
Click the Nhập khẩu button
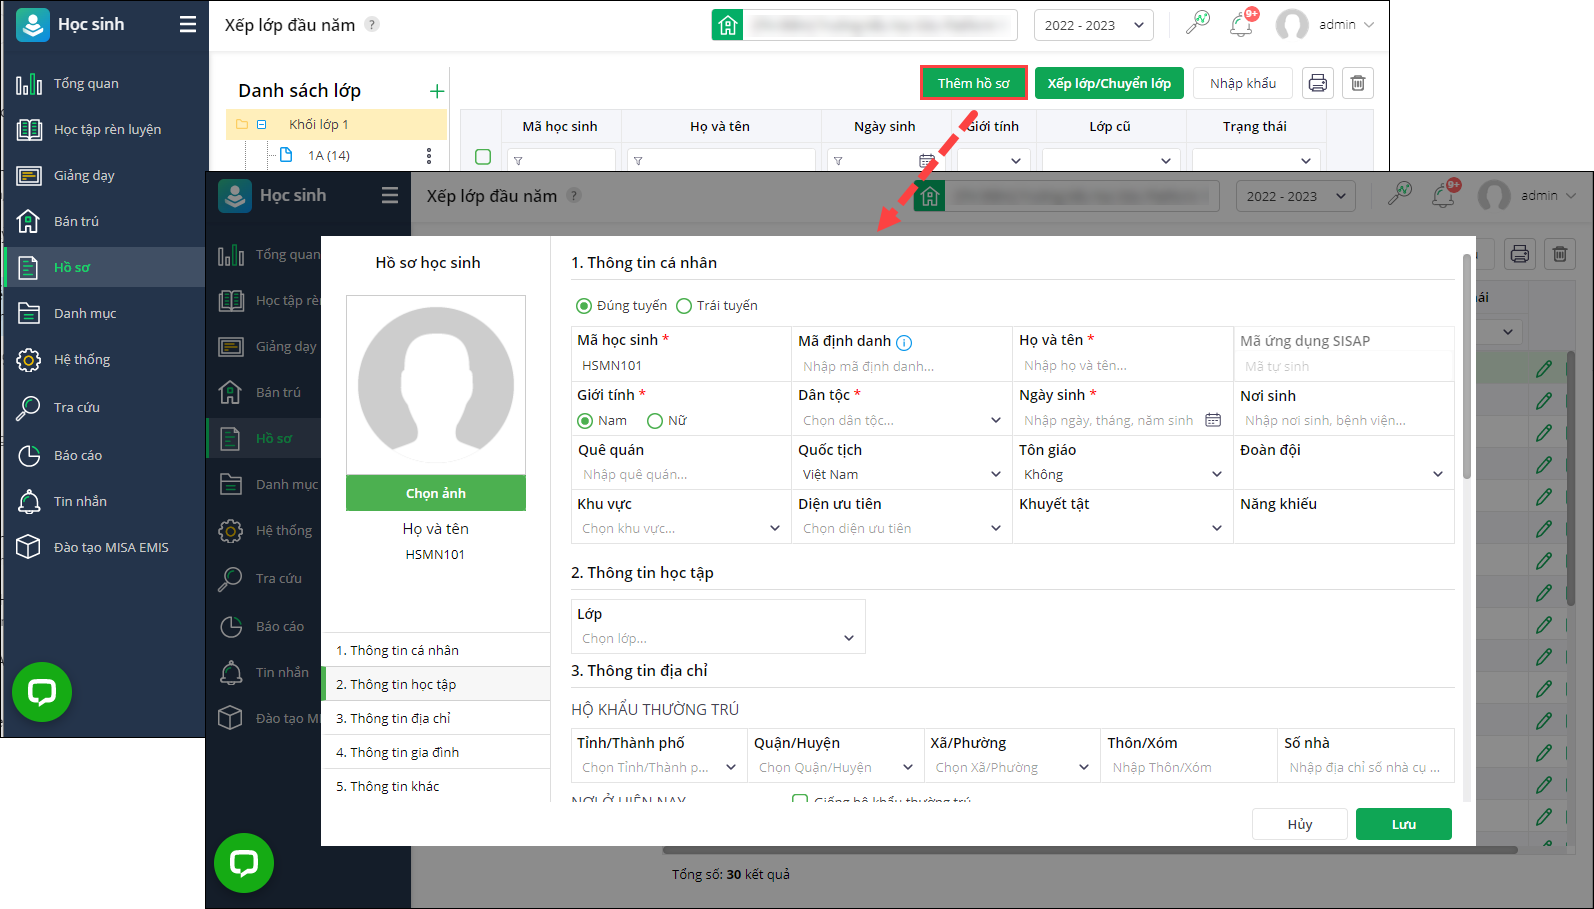coord(1243,83)
